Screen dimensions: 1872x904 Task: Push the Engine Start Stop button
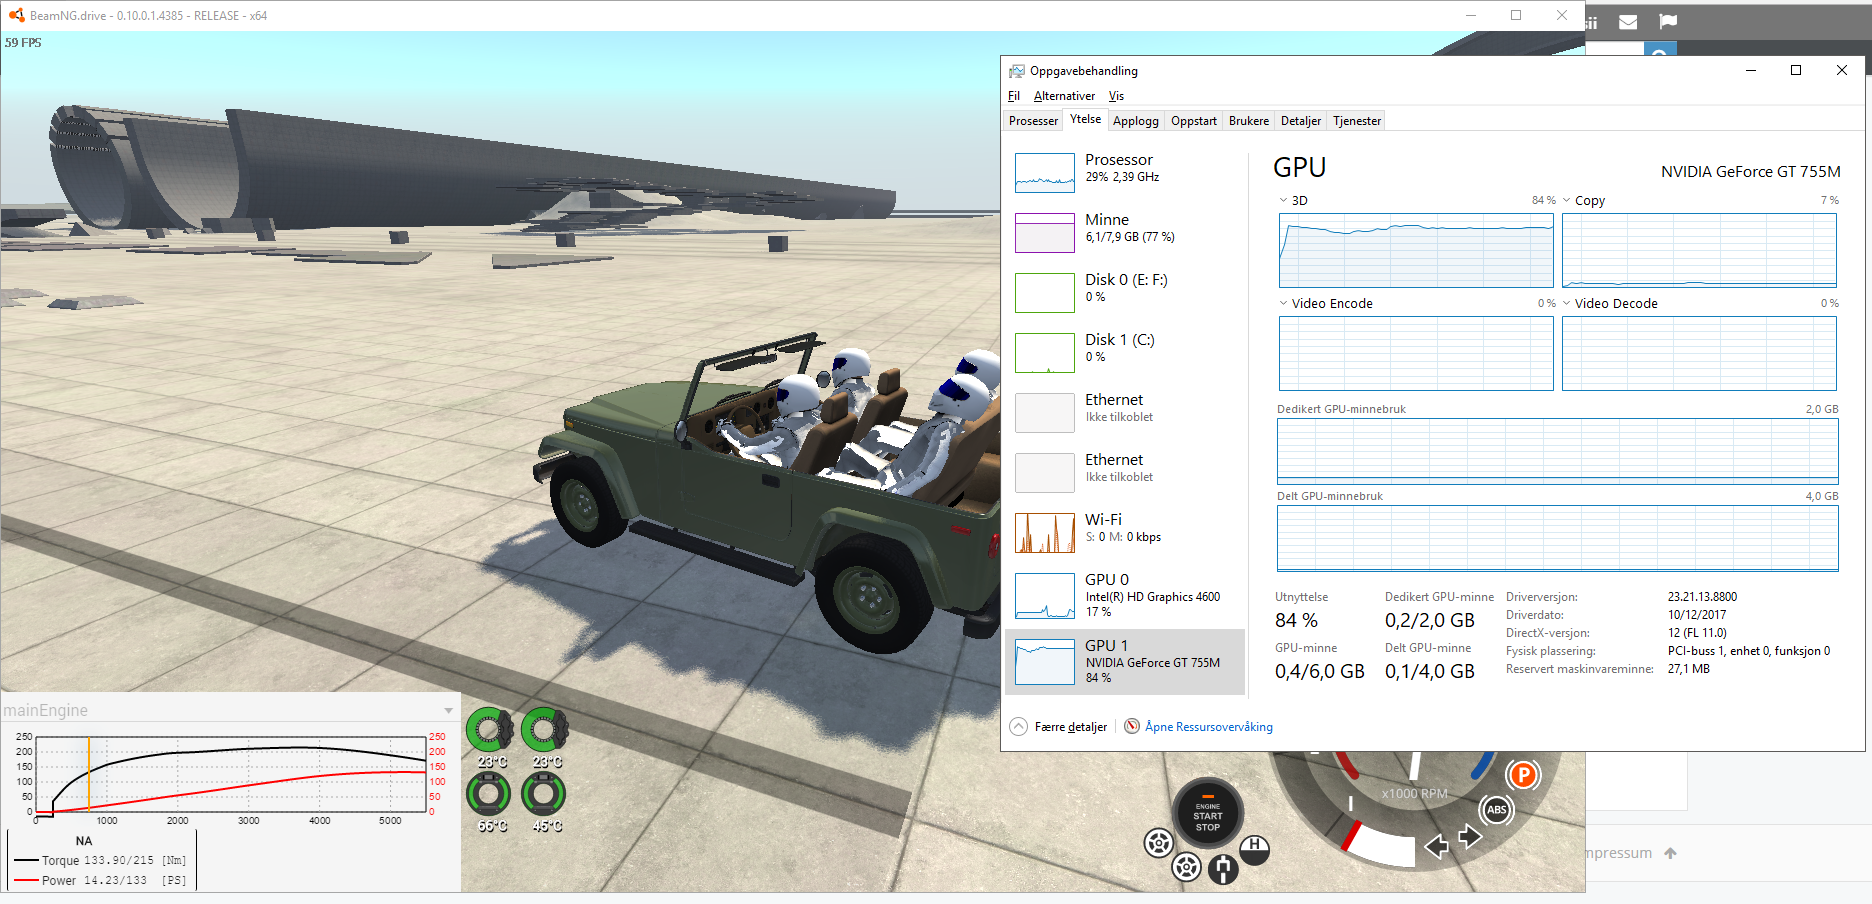[1207, 814]
